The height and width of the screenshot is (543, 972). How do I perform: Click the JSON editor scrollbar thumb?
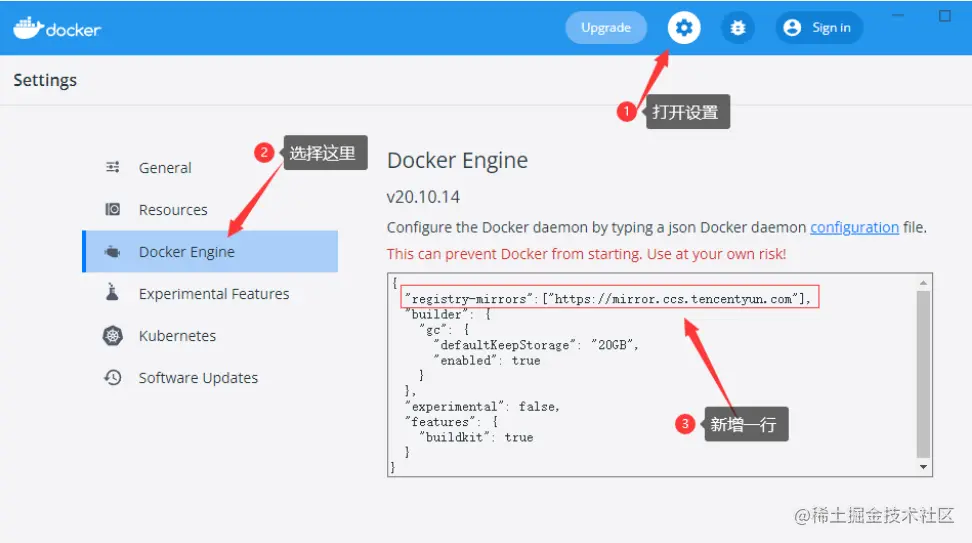click(x=923, y=374)
